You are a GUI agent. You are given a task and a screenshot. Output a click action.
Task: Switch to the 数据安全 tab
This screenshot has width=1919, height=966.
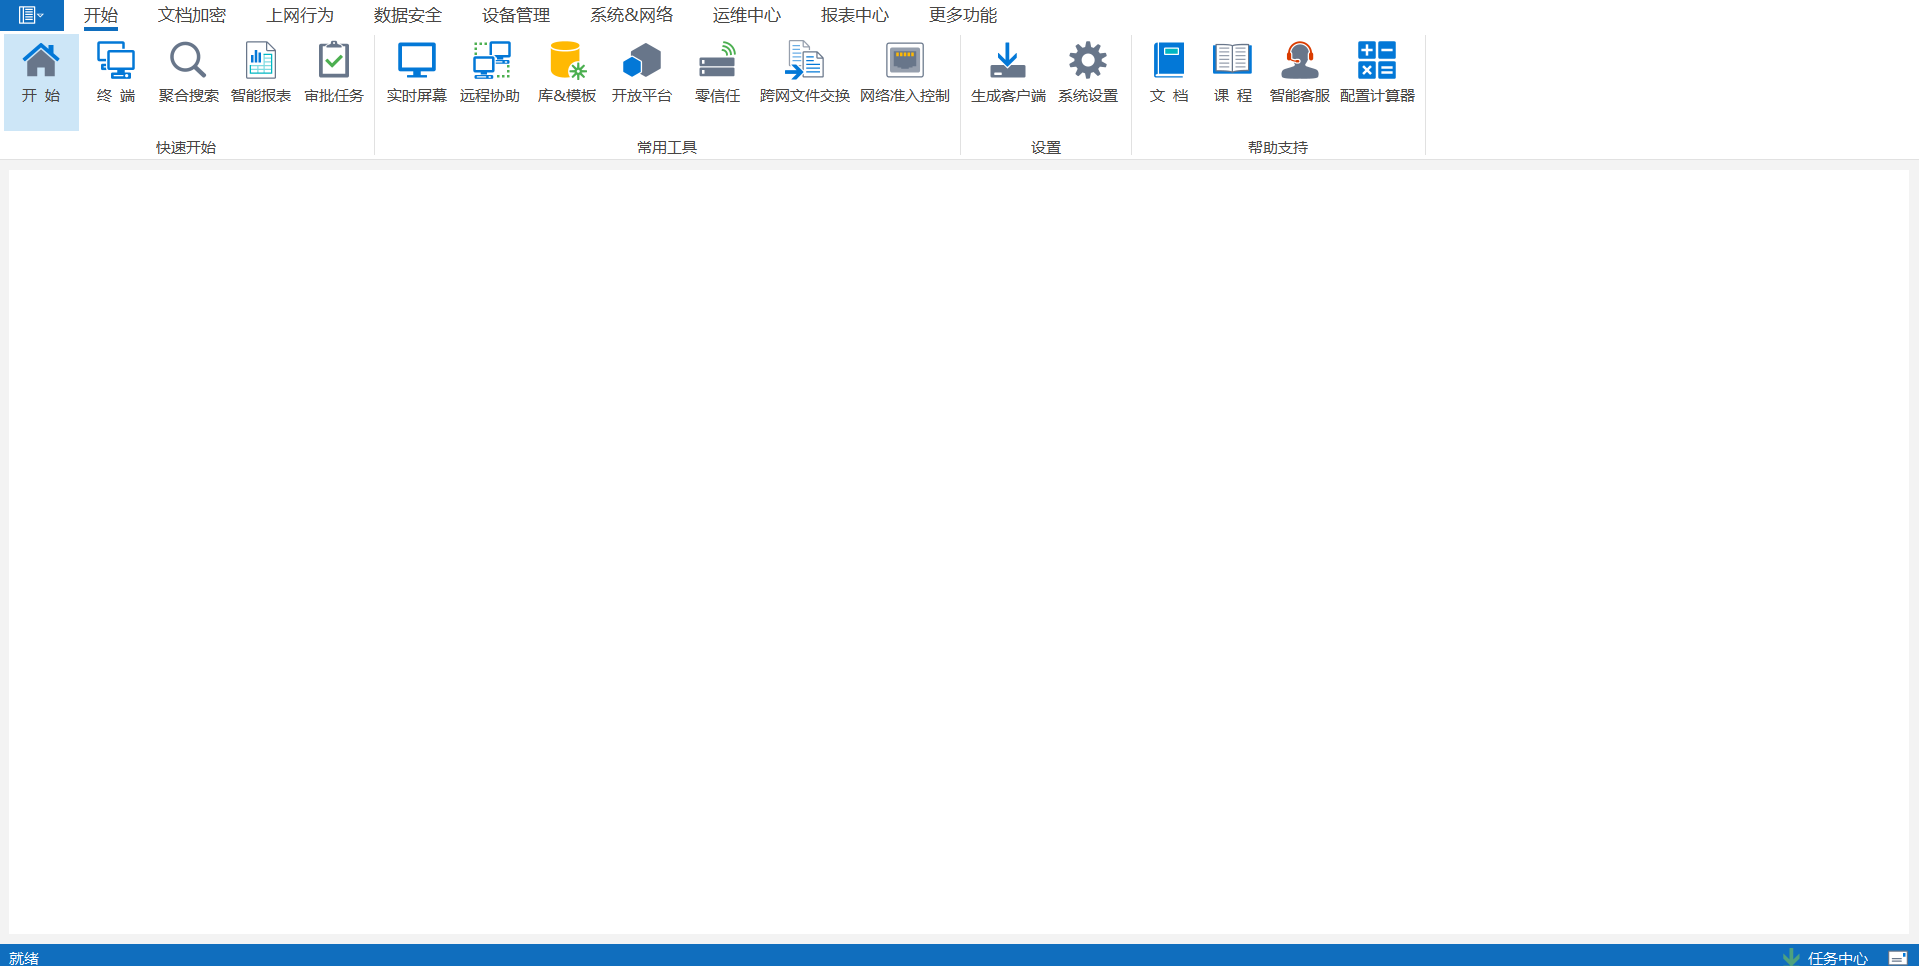tap(407, 15)
